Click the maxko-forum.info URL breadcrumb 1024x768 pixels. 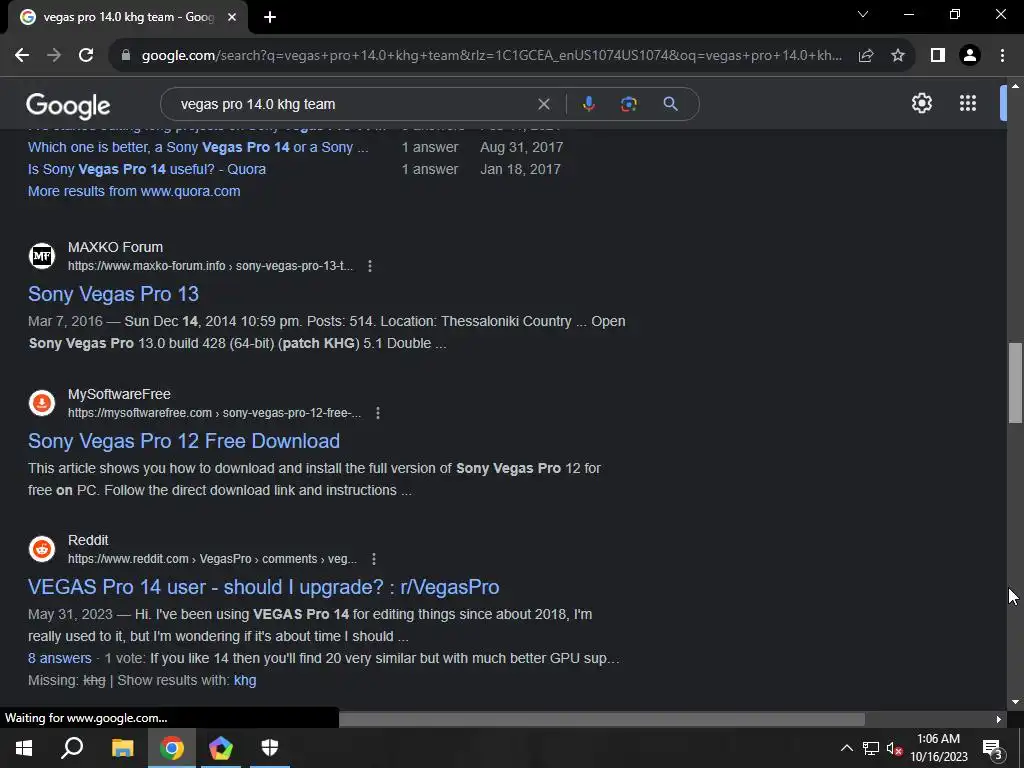[x=210, y=266]
